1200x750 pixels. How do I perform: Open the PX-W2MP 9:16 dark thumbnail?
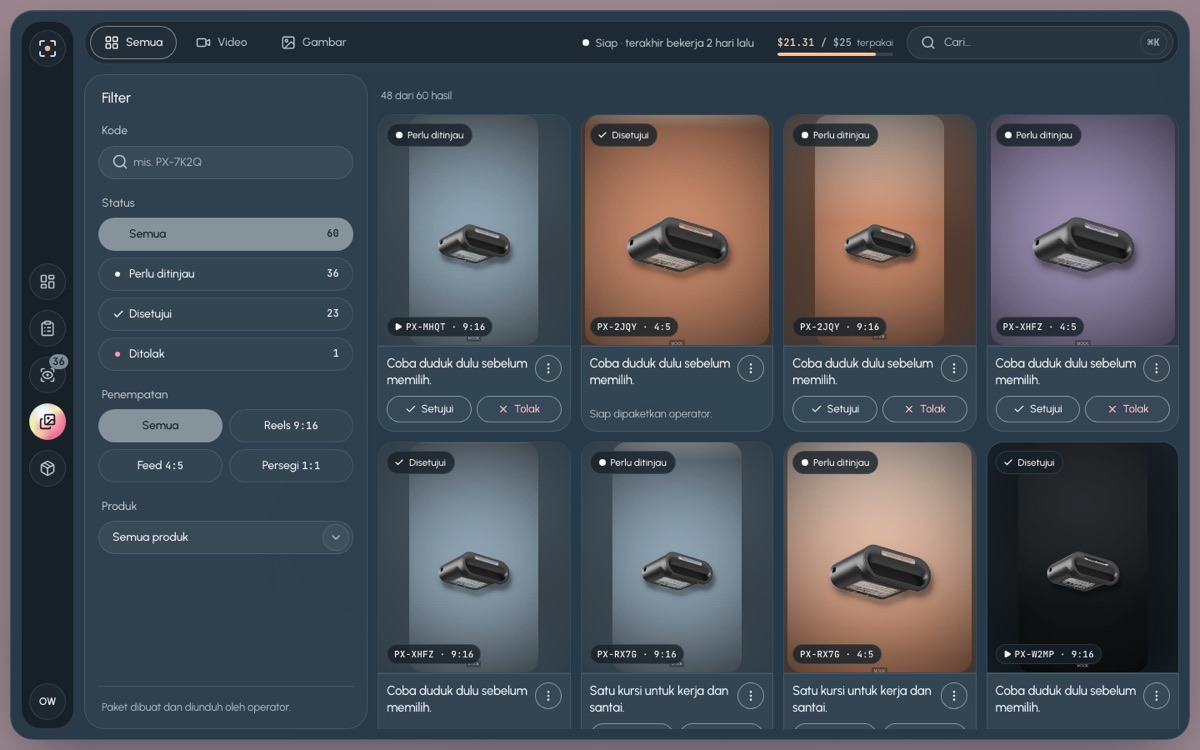pos(1083,558)
